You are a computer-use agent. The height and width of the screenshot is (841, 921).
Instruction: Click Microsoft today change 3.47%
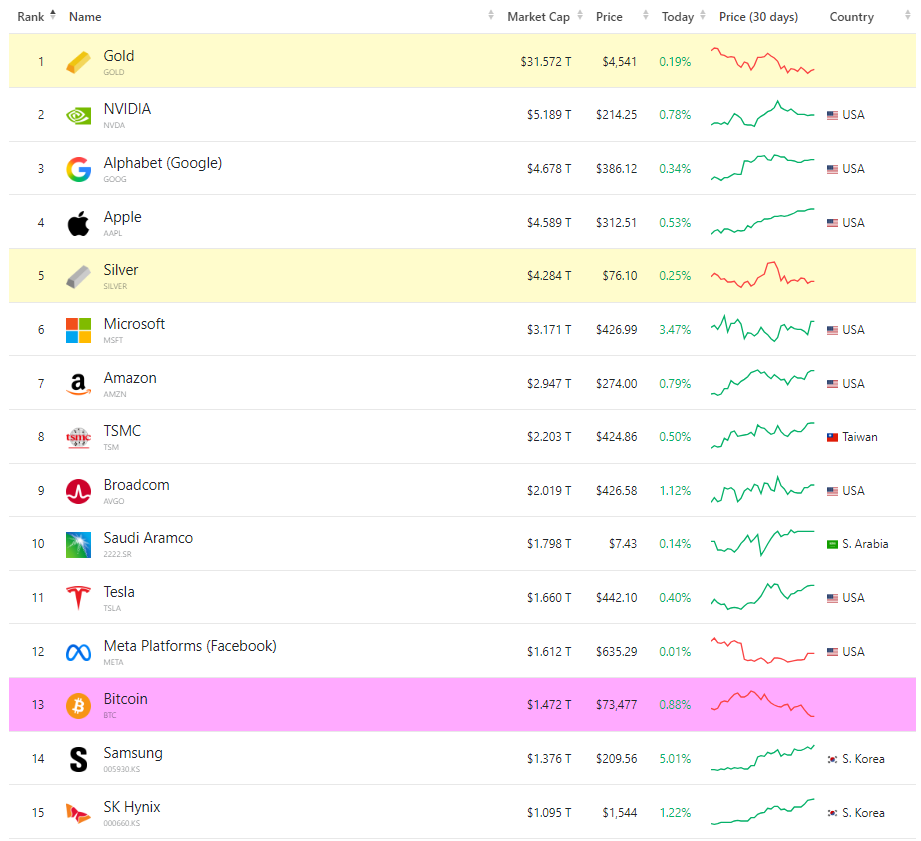[x=675, y=330]
